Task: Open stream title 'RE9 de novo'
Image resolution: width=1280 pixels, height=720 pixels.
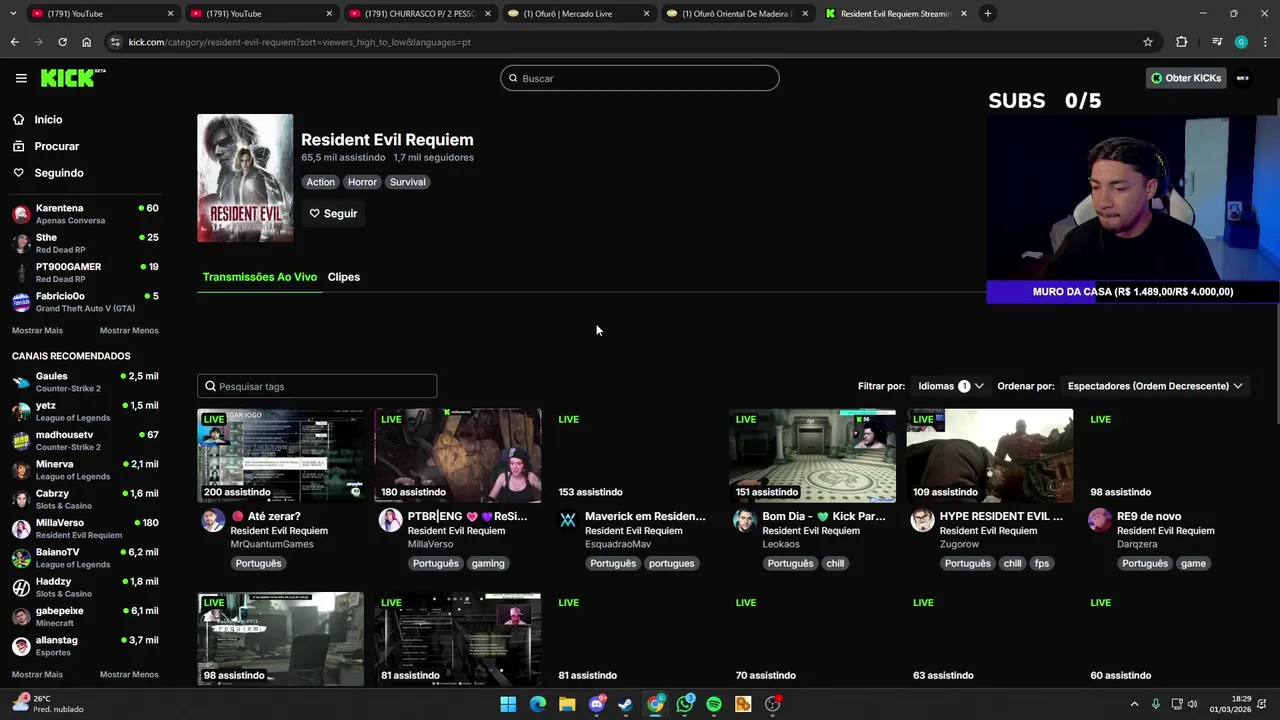Action: point(1149,516)
